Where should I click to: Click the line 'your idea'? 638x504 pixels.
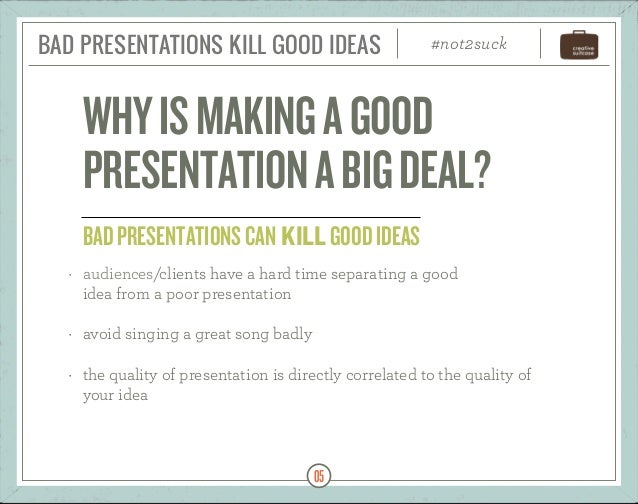tap(115, 396)
